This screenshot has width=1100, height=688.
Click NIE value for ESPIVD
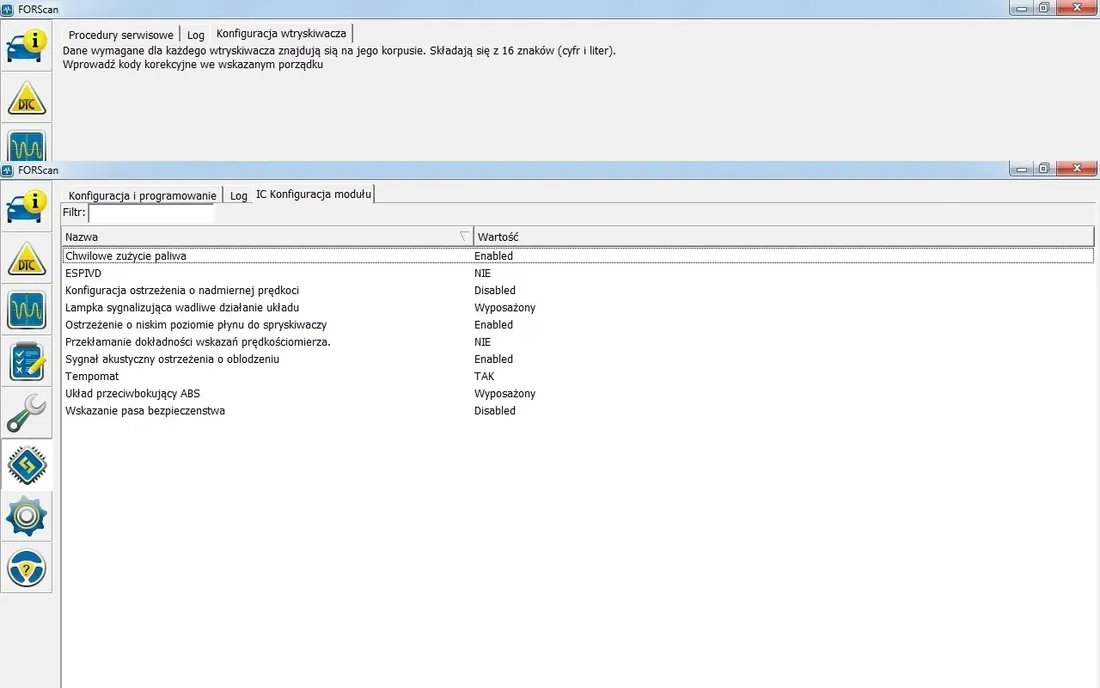pos(483,273)
